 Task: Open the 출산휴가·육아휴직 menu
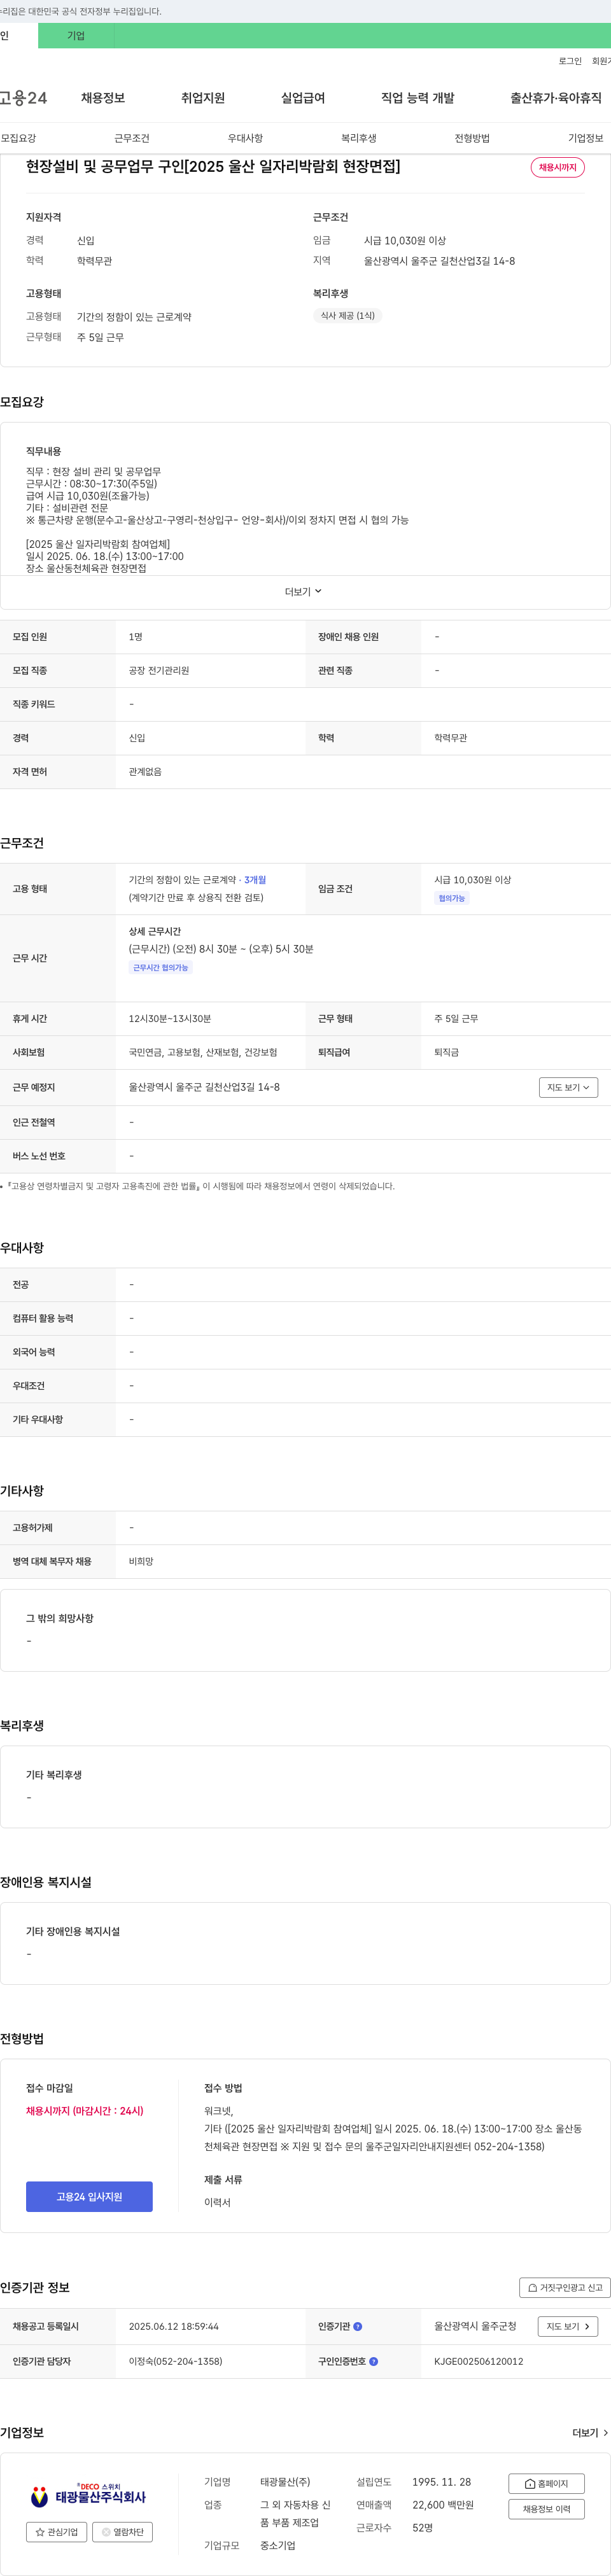coord(556,98)
